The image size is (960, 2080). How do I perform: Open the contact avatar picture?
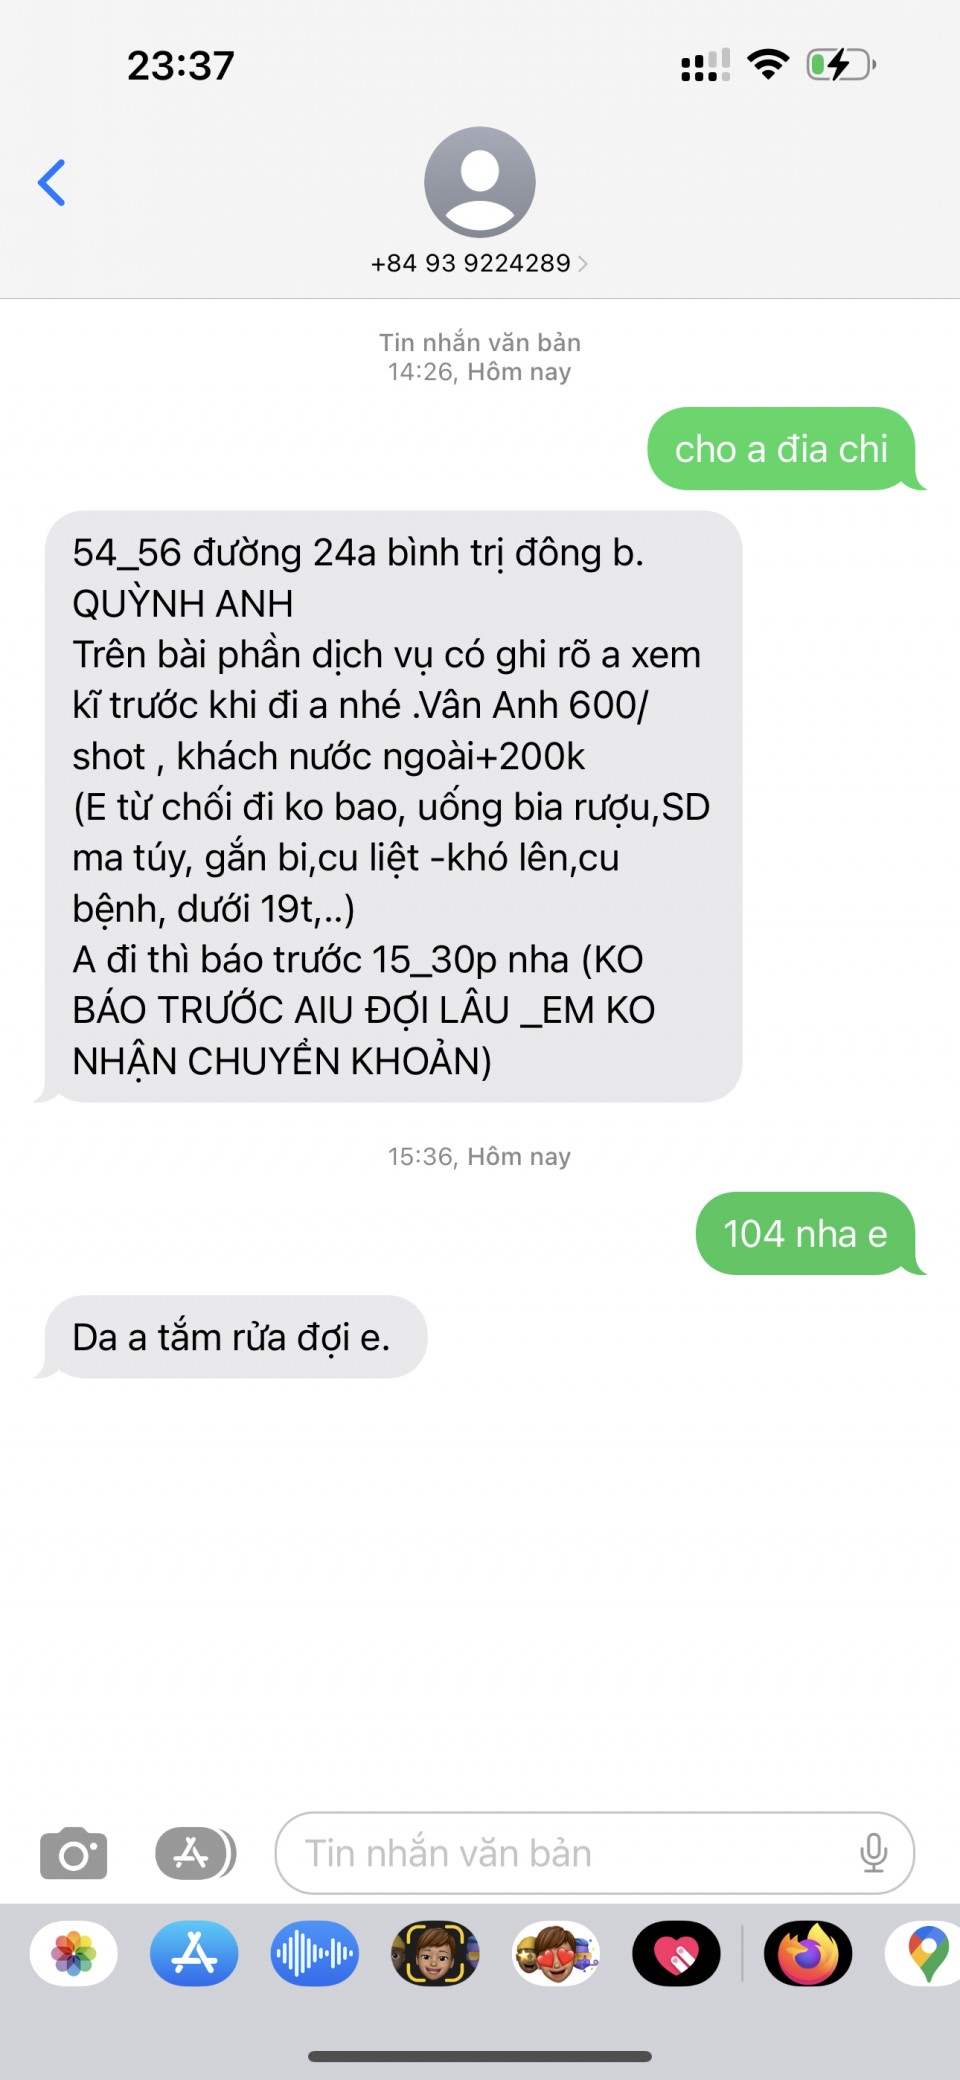coord(480,182)
